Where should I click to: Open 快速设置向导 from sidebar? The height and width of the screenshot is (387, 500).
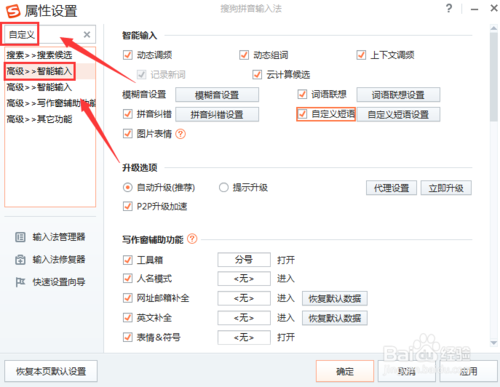pyautogui.click(x=50, y=282)
